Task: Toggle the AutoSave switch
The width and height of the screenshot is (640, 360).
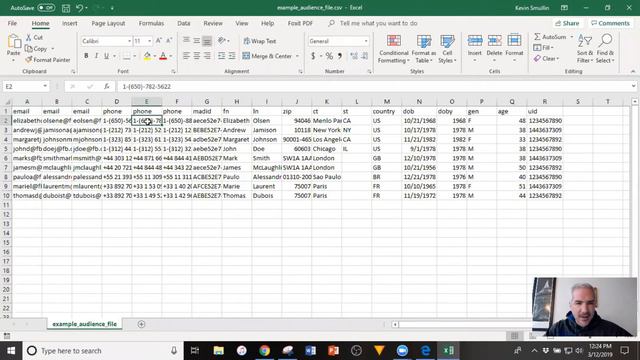Action: [x=46, y=8]
